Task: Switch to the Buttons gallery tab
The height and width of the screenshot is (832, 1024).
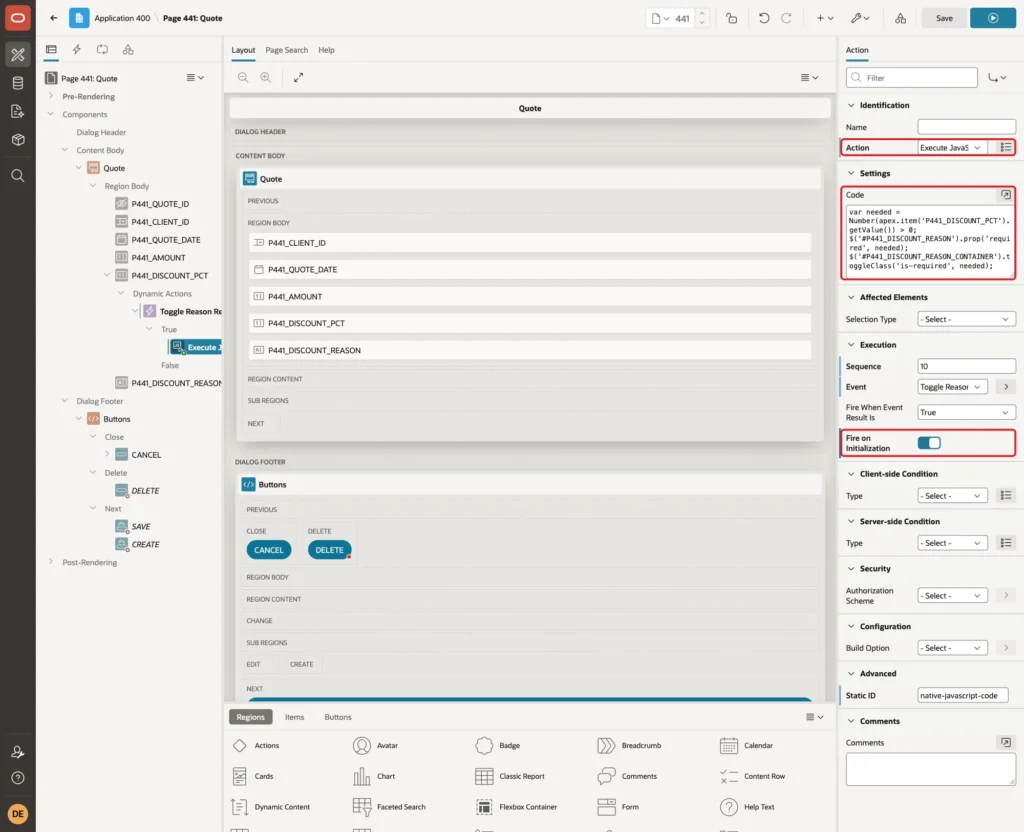Action: point(338,717)
